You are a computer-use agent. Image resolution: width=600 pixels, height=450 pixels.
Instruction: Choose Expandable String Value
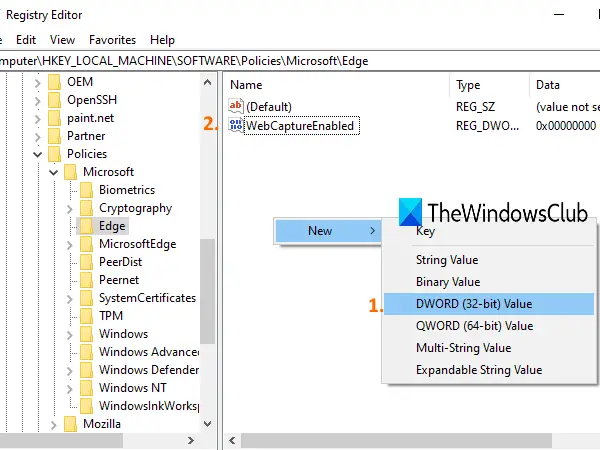pos(489,370)
